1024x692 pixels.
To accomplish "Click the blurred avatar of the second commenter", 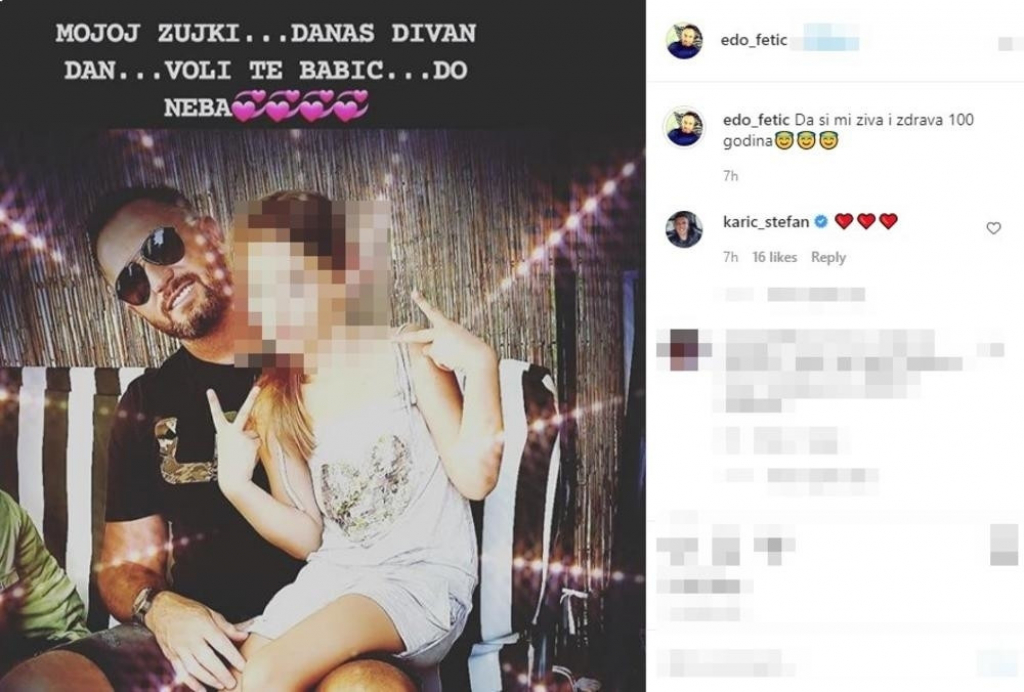I will coord(678,349).
